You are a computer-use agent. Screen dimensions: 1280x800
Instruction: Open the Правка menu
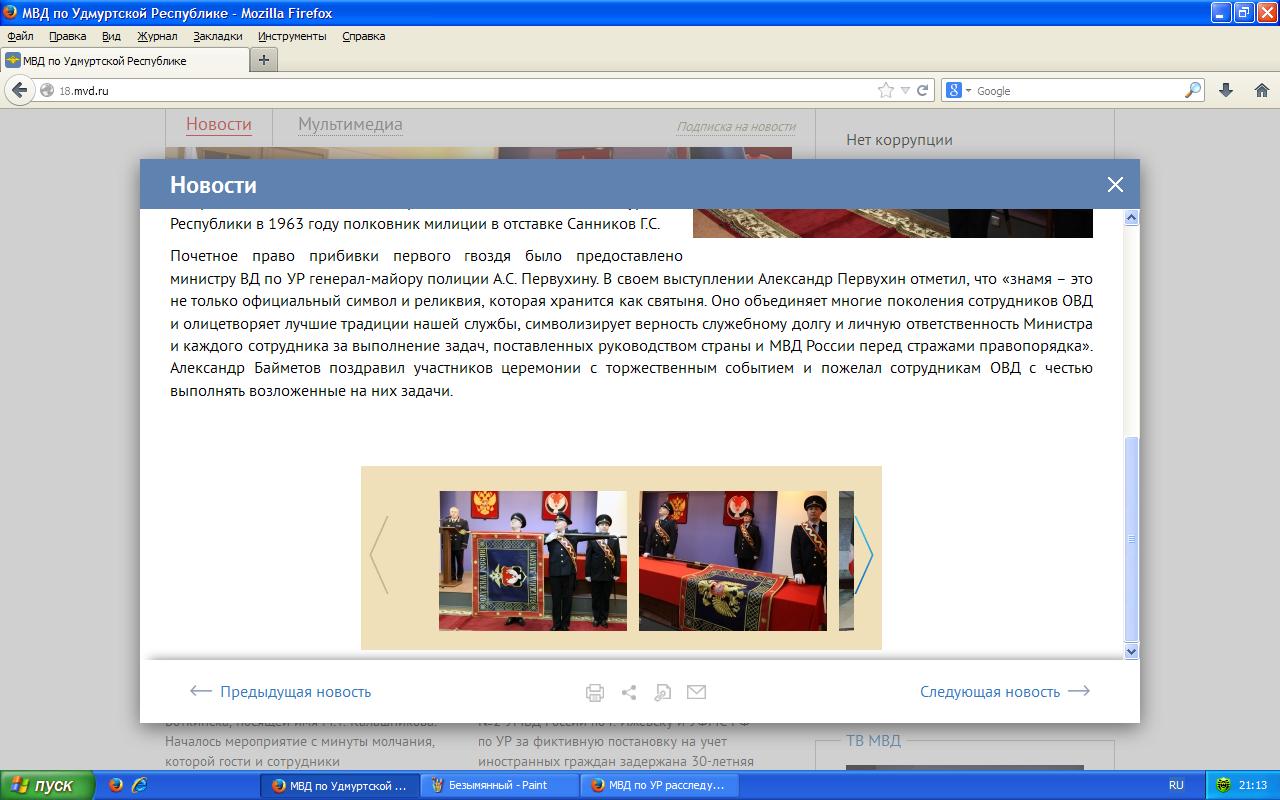[x=67, y=36]
